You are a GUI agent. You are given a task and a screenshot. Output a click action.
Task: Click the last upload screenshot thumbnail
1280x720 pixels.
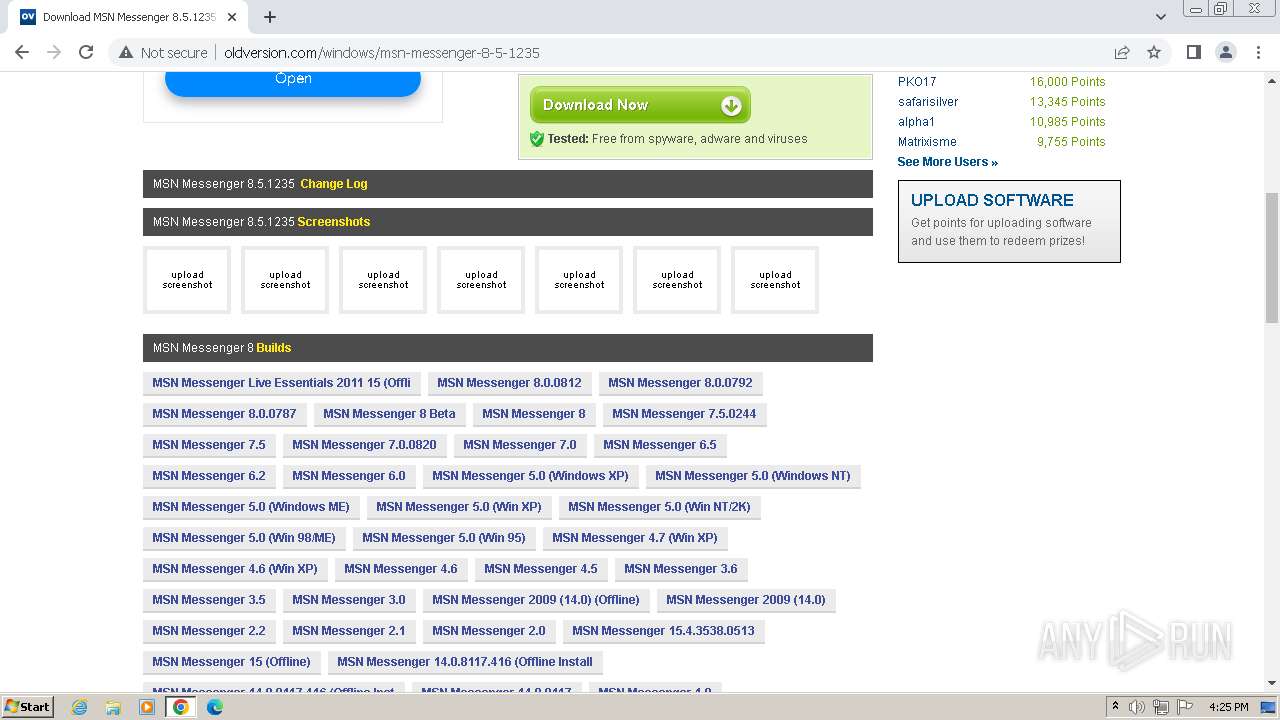coord(775,280)
